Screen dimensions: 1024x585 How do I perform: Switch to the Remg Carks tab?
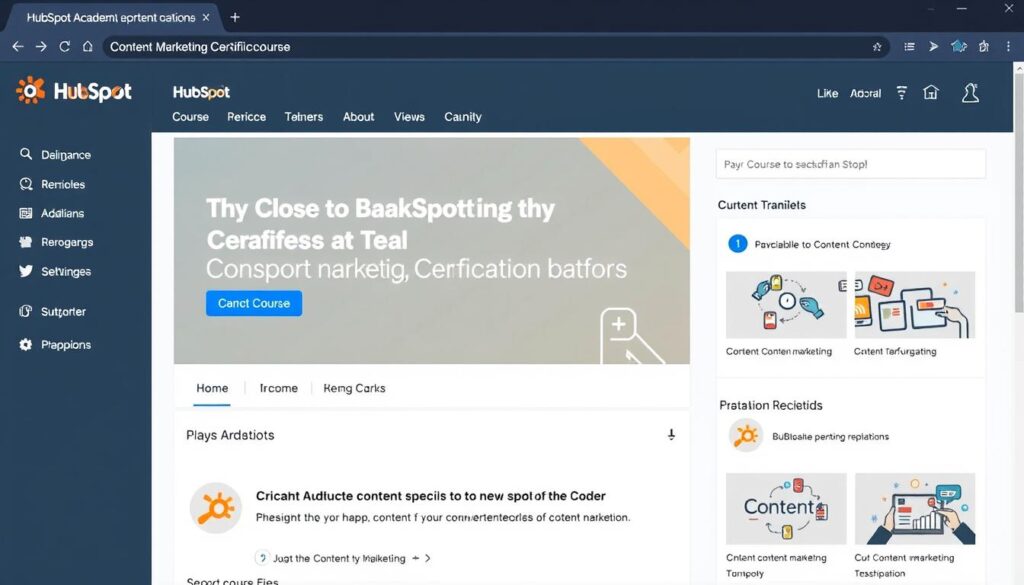(x=354, y=388)
